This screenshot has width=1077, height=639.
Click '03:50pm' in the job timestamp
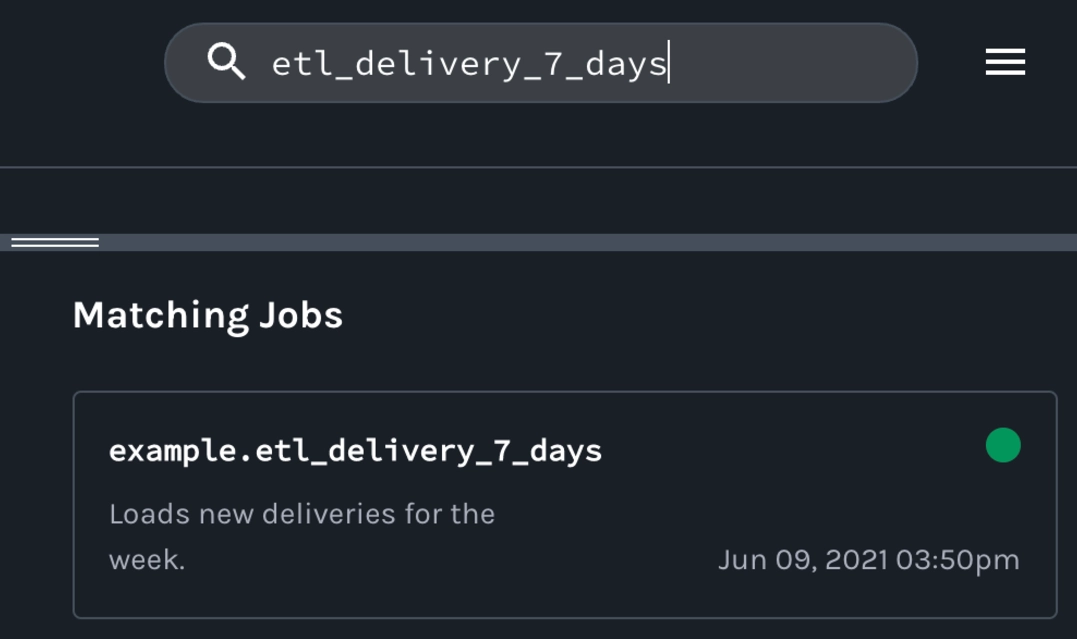click(x=957, y=560)
